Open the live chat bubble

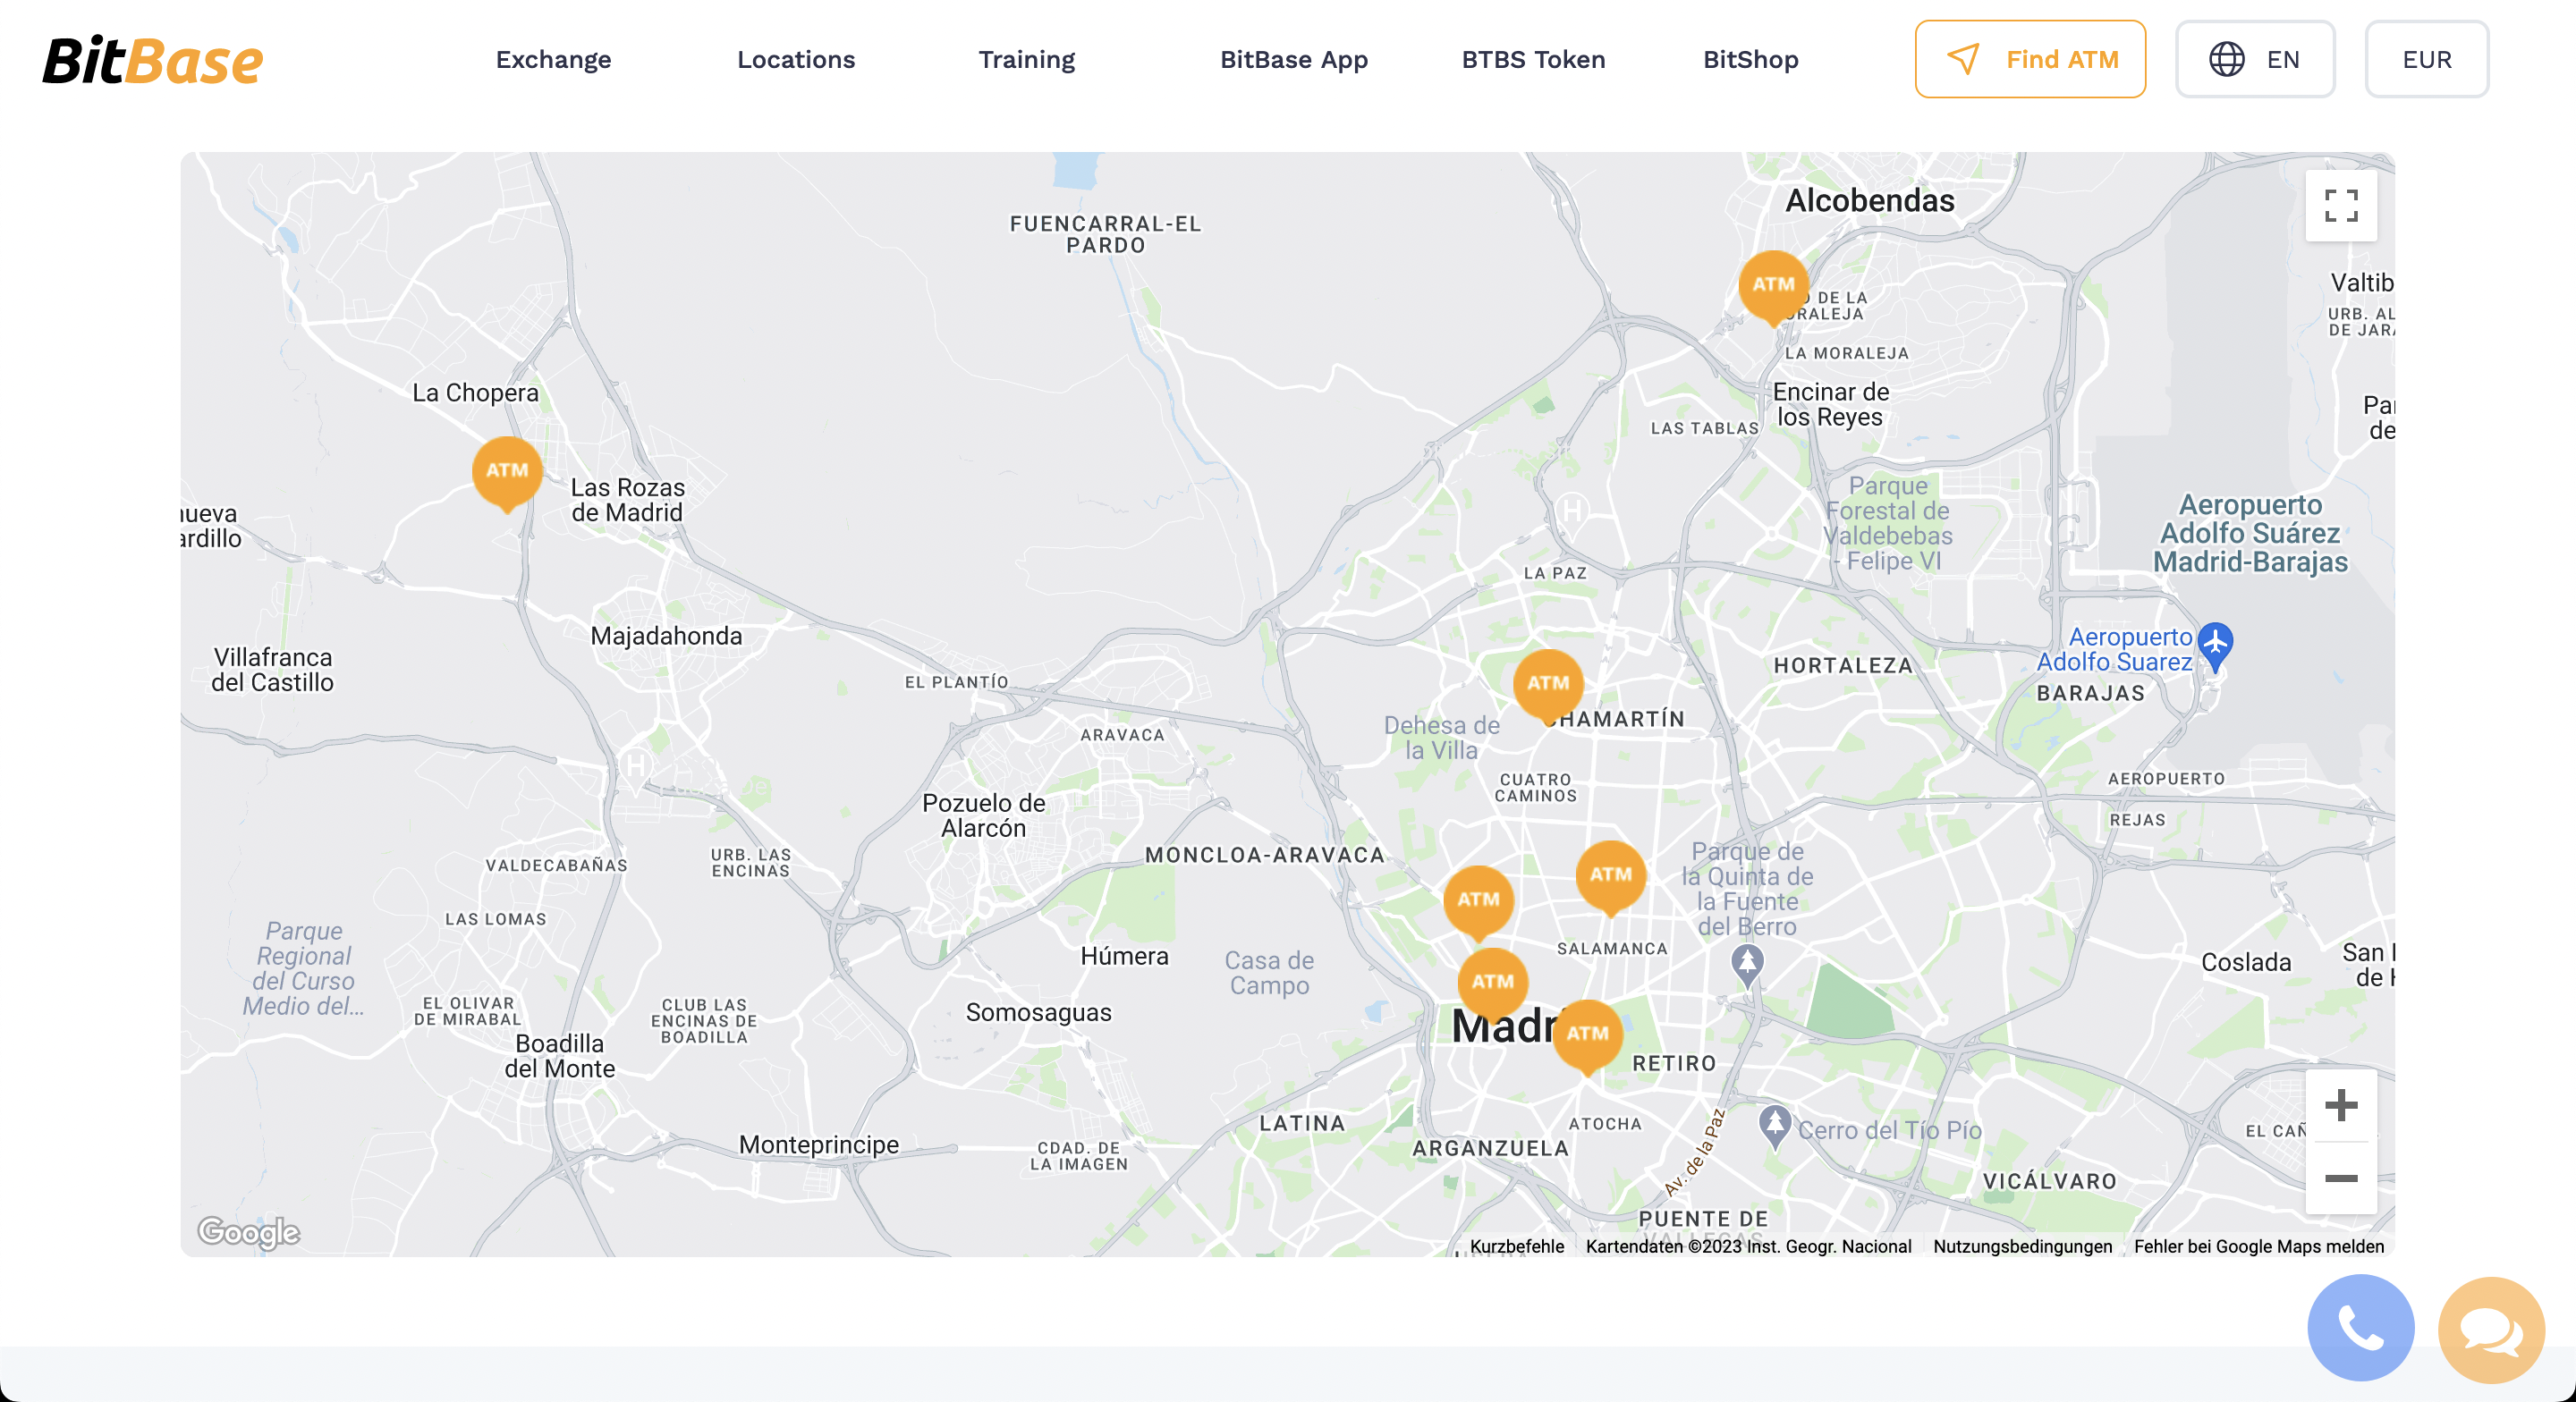[2490, 1330]
